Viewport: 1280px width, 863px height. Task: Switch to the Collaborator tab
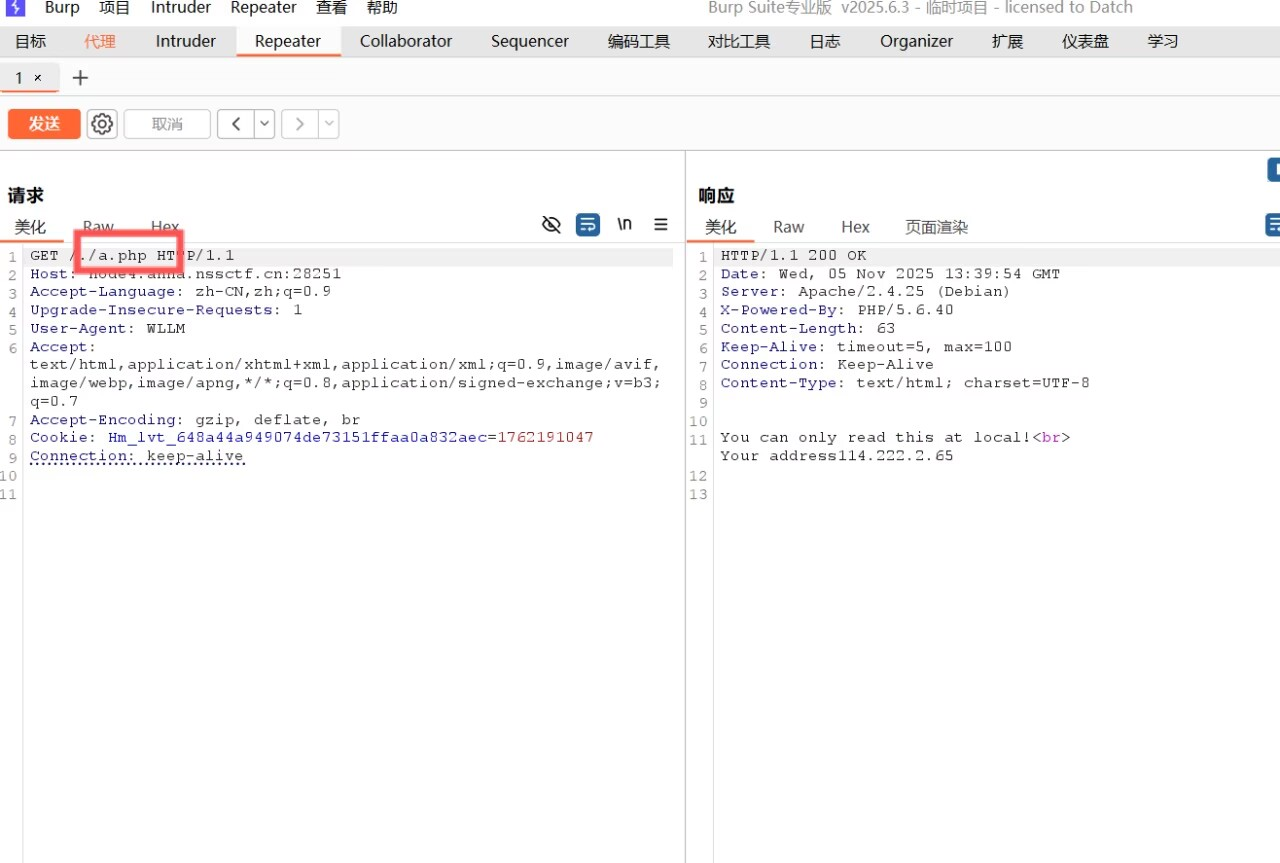(406, 41)
